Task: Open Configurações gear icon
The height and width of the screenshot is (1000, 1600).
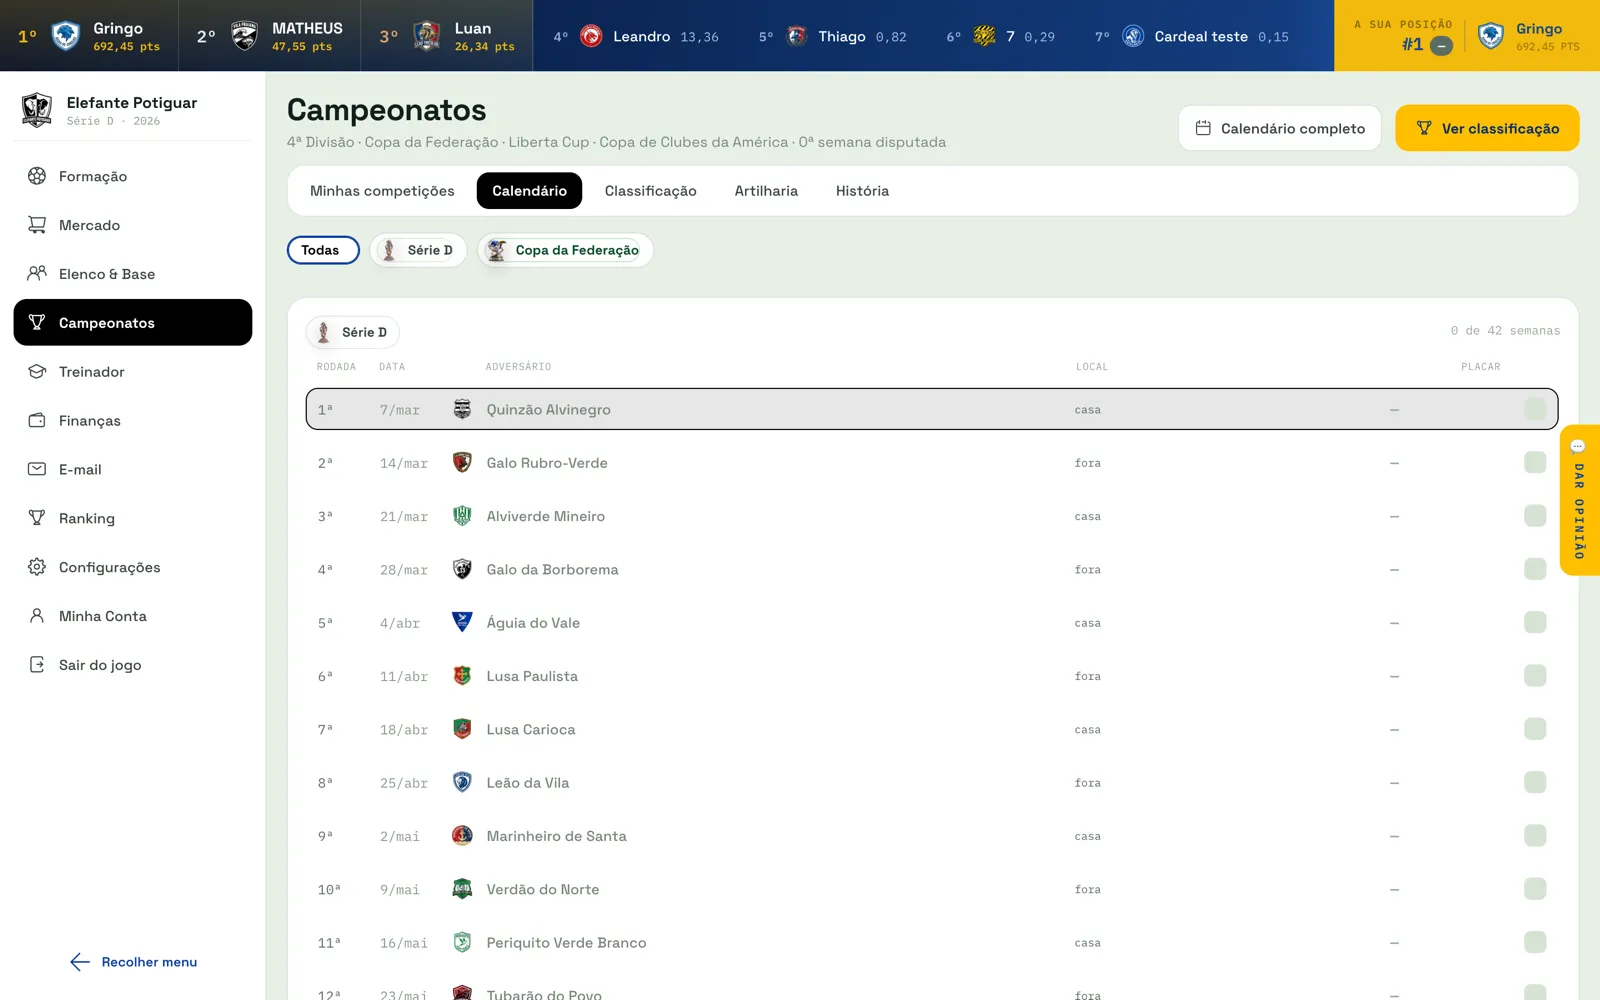Action: (x=37, y=567)
